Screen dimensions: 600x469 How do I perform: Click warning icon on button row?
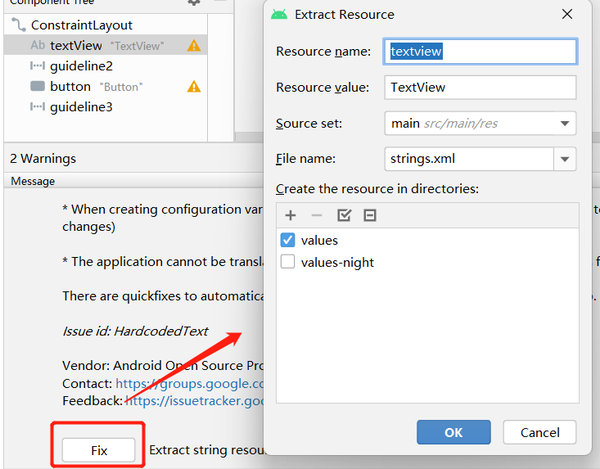pyautogui.click(x=194, y=87)
